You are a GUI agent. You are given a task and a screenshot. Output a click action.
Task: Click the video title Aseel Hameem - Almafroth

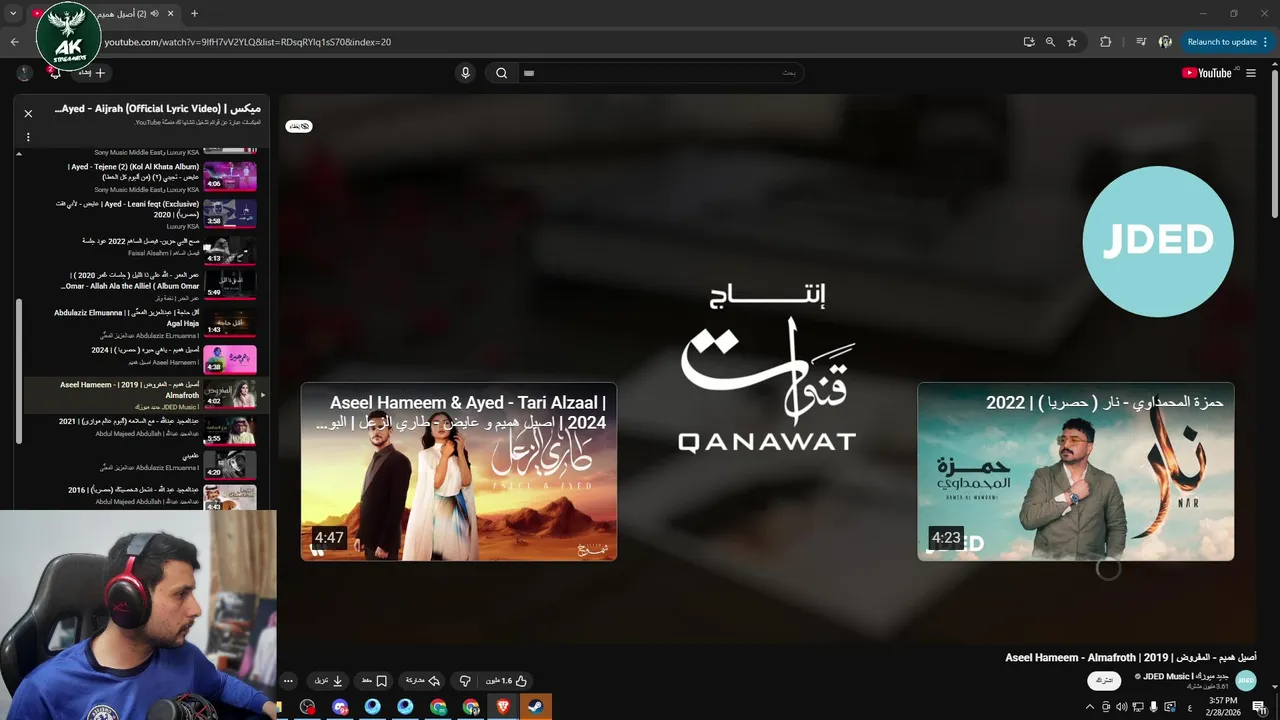[x=1131, y=657]
